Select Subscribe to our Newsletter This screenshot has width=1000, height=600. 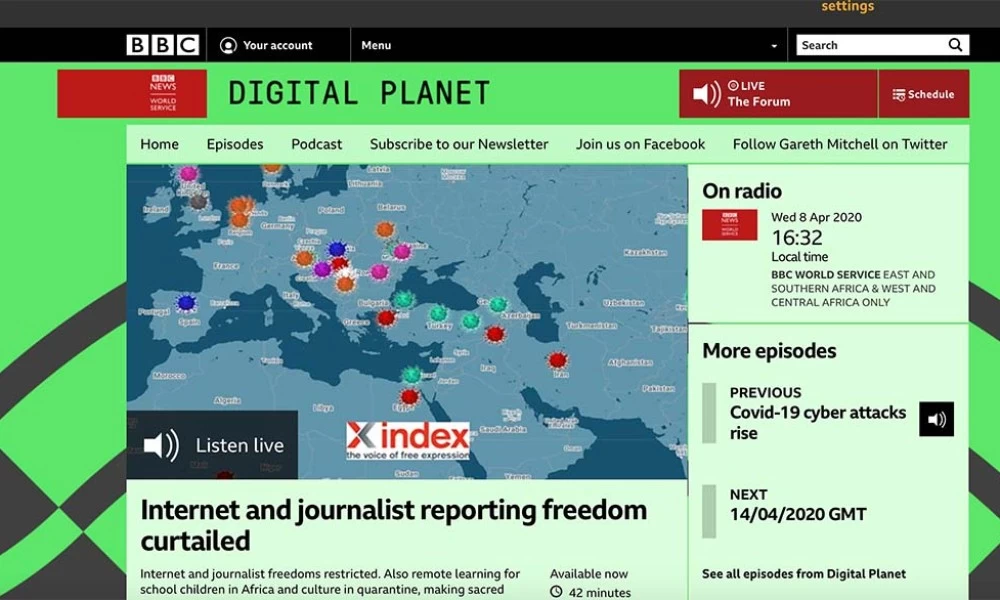(459, 144)
